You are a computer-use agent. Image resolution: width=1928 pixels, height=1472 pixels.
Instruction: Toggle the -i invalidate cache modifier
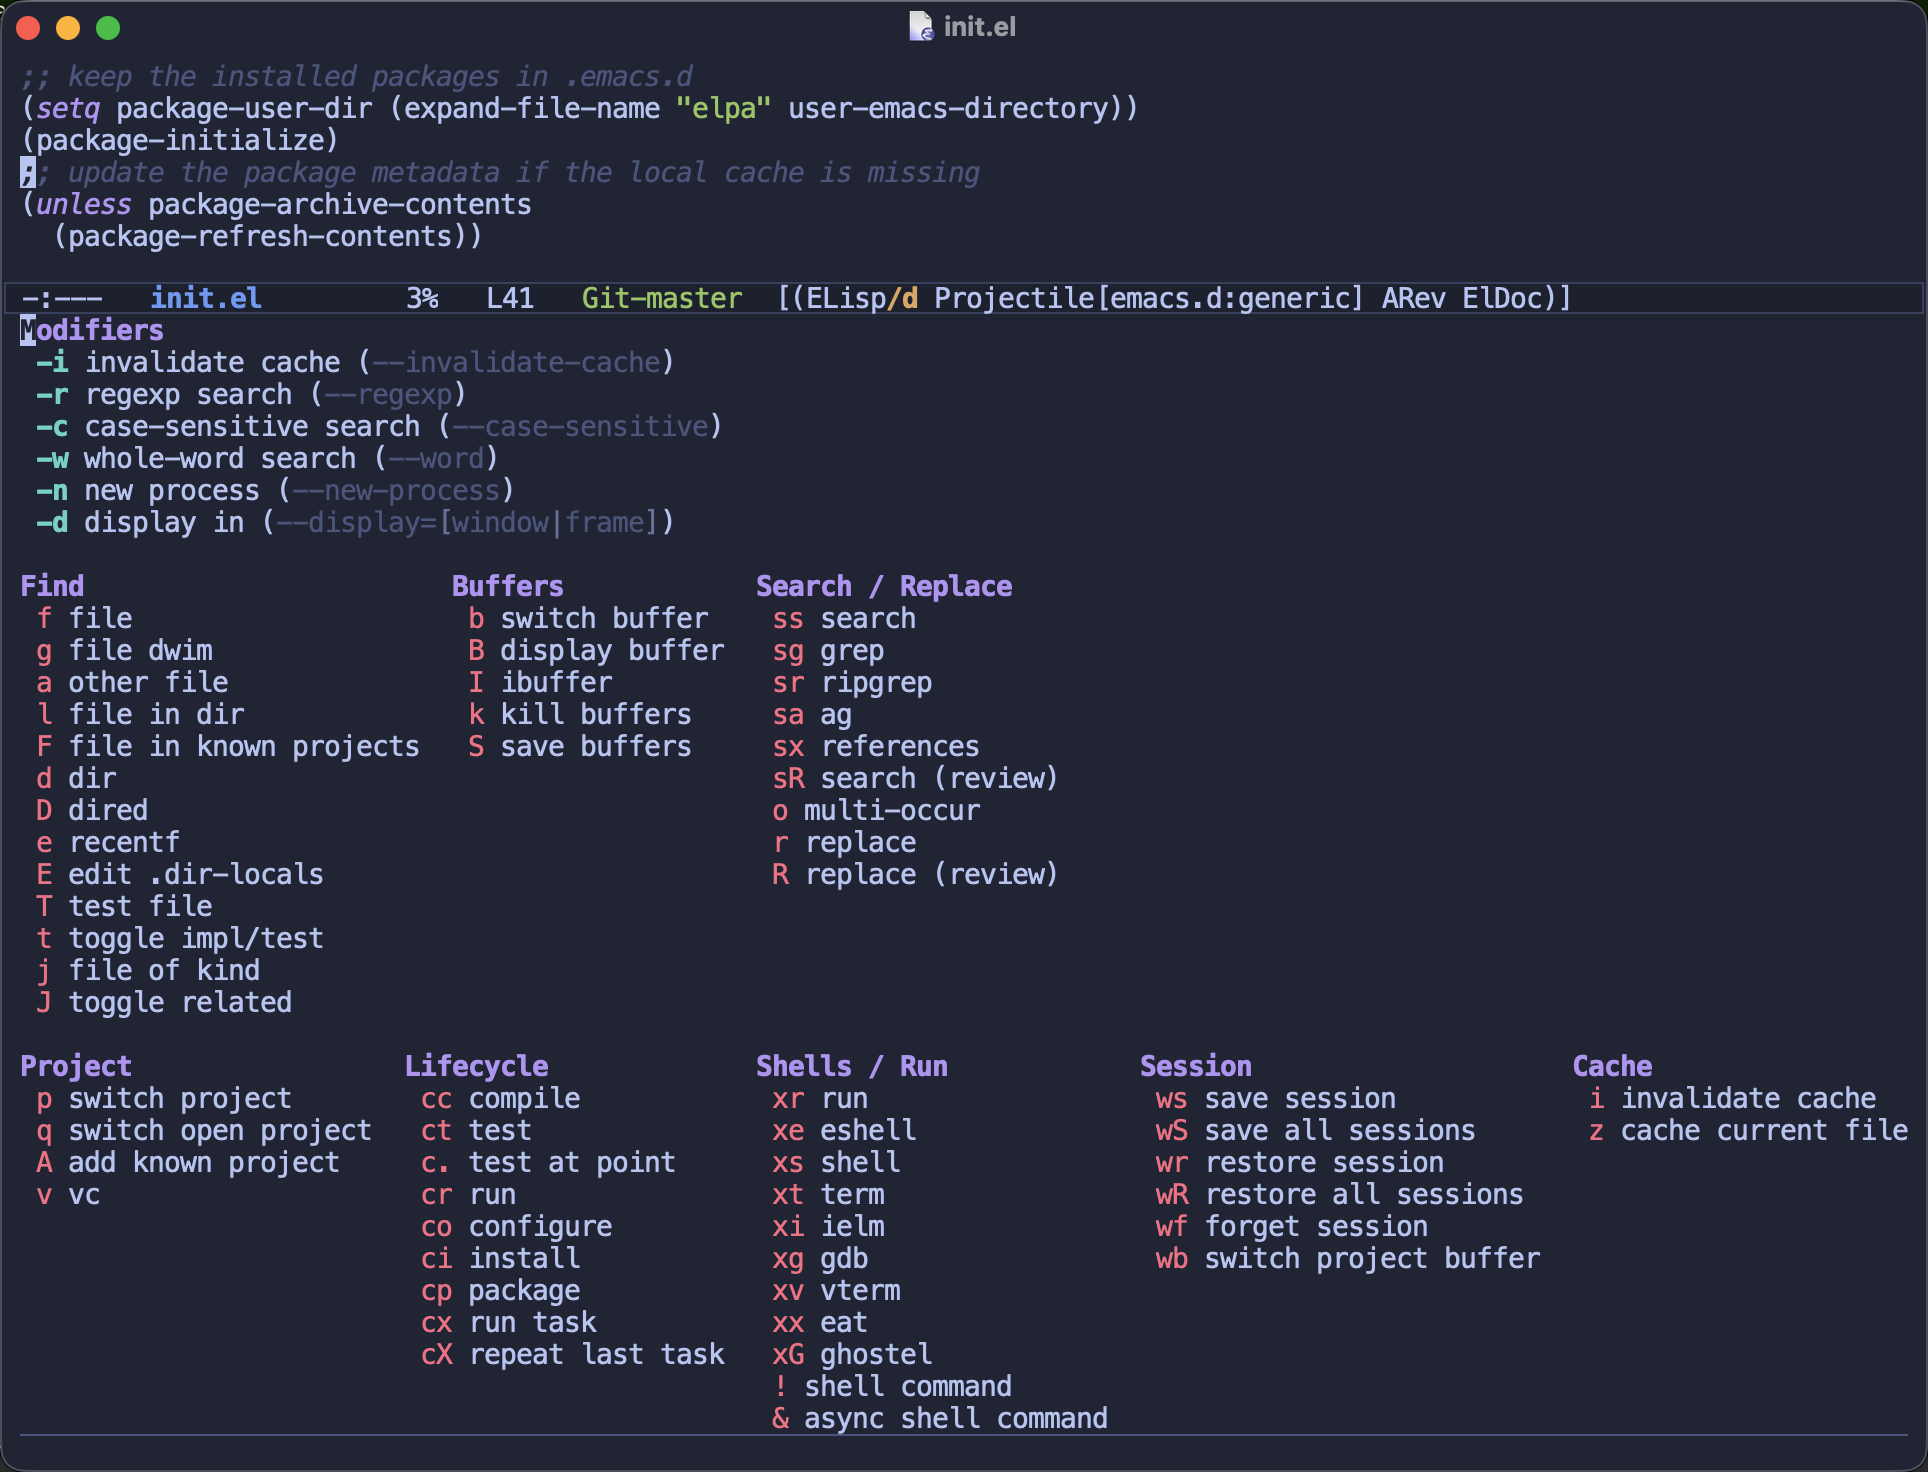(x=355, y=362)
